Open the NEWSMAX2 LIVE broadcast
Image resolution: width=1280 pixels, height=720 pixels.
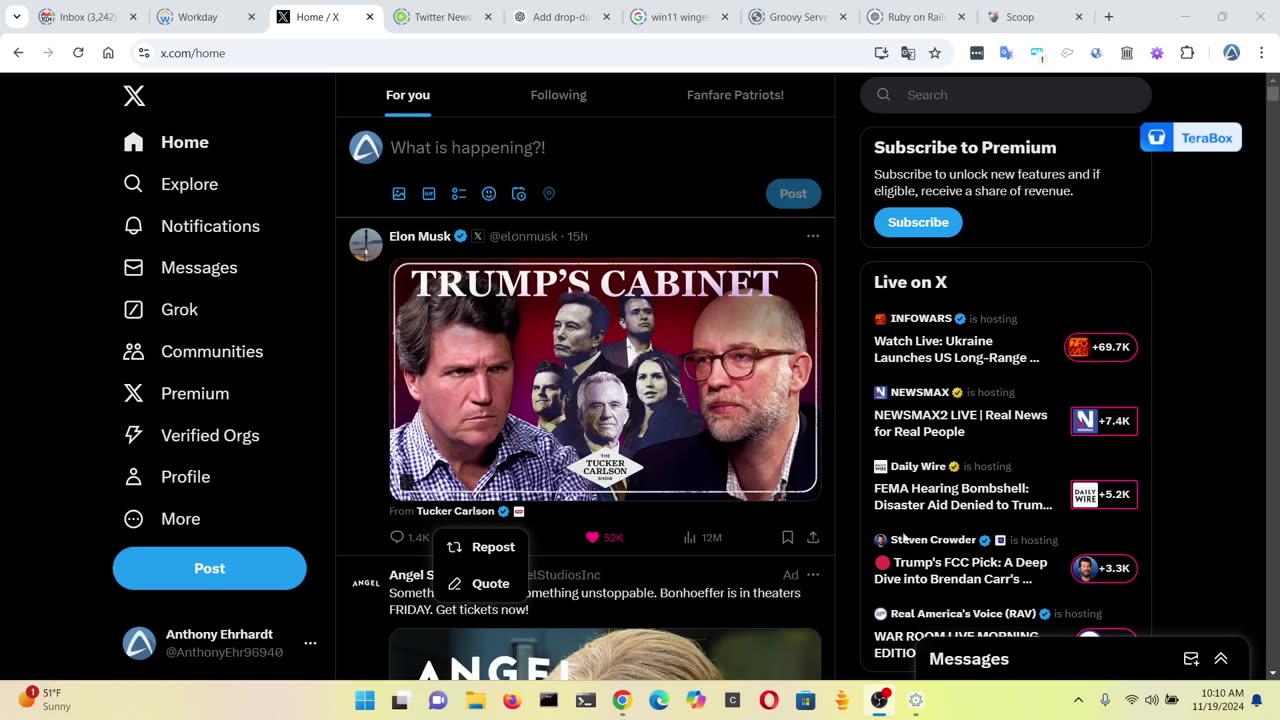tap(961, 423)
